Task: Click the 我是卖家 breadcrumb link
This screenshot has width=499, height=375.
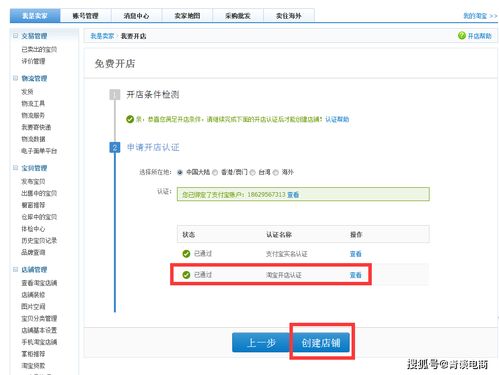Action: (102, 36)
